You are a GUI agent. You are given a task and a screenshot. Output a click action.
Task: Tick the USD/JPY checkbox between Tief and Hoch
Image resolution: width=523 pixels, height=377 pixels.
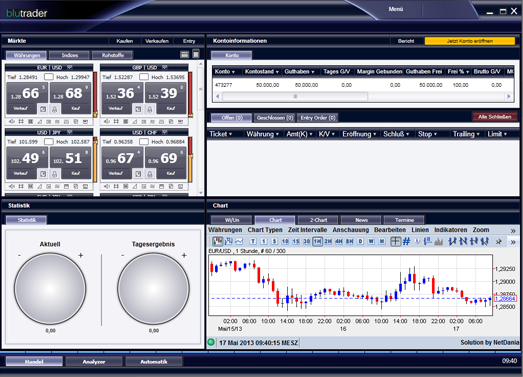click(x=49, y=141)
